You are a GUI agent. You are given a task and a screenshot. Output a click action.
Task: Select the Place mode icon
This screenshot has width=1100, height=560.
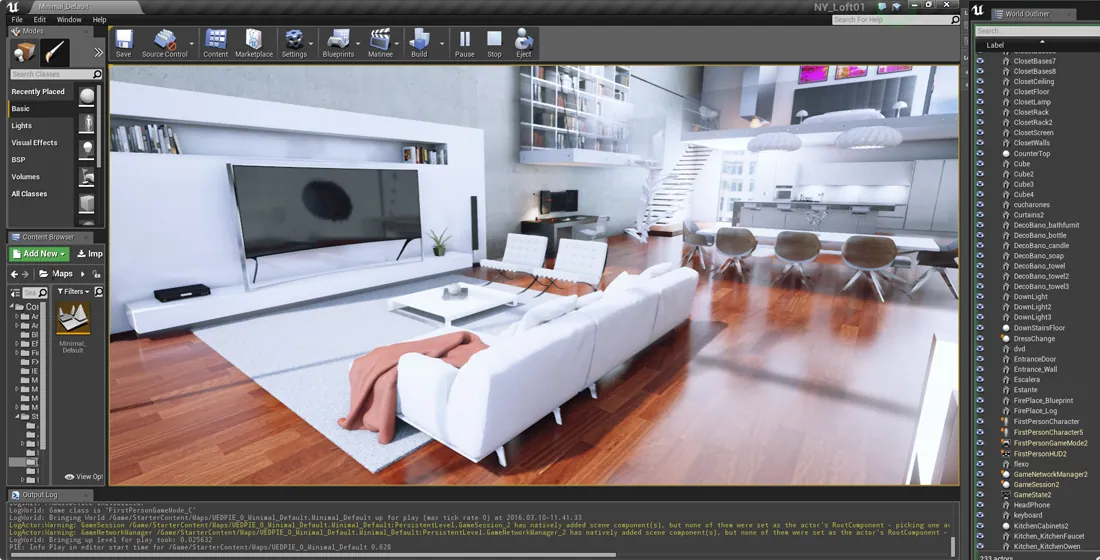pos(25,52)
